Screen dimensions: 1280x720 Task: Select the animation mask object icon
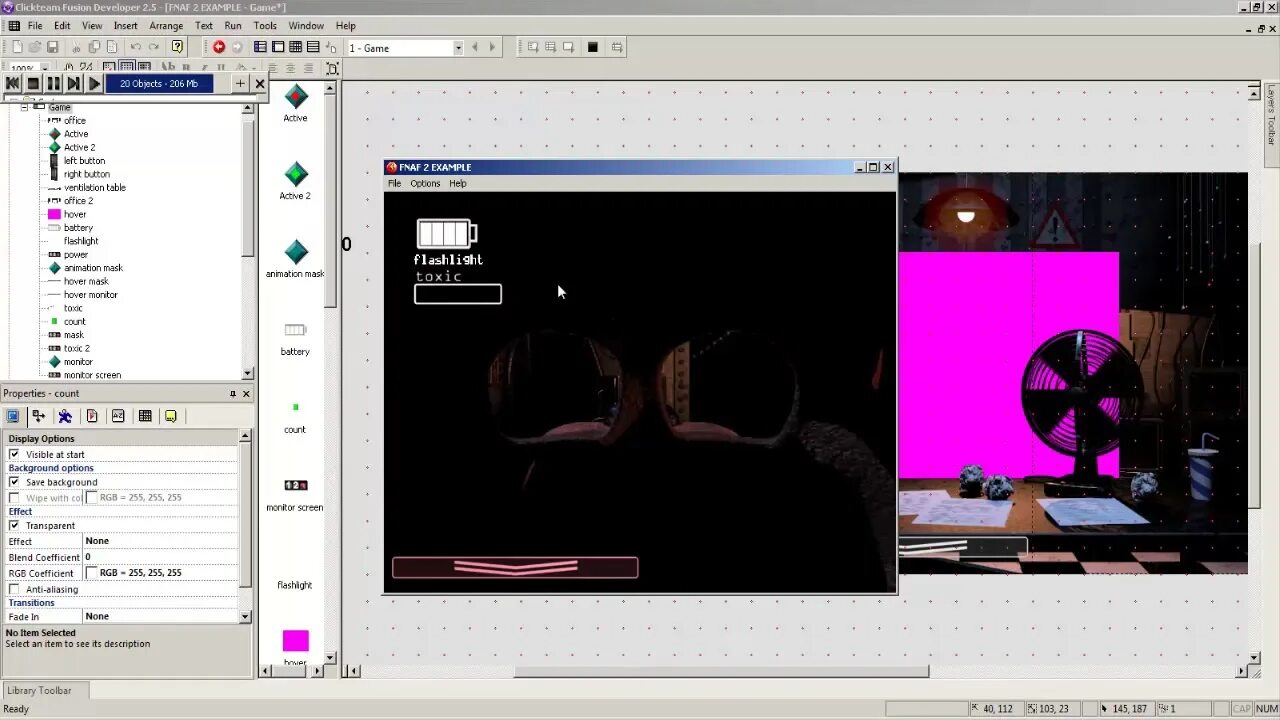[x=295, y=252]
